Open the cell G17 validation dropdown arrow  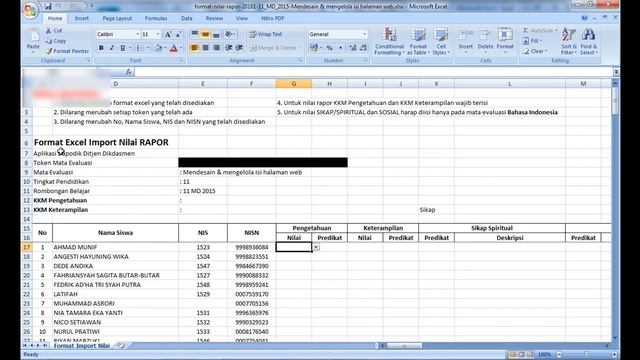[316, 247]
